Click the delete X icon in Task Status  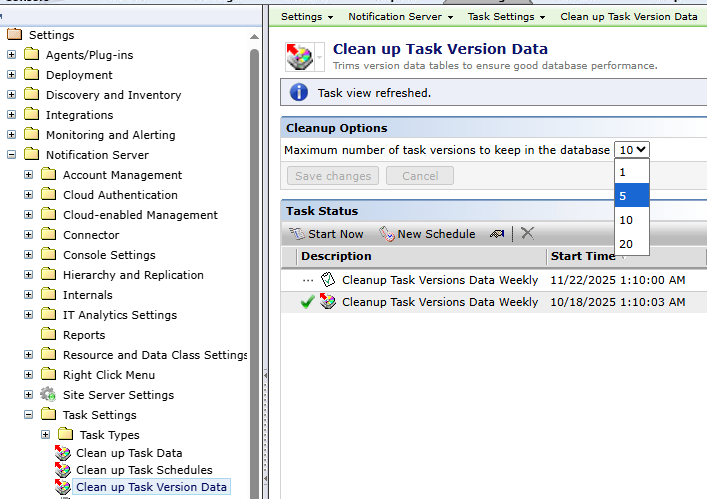coord(527,233)
